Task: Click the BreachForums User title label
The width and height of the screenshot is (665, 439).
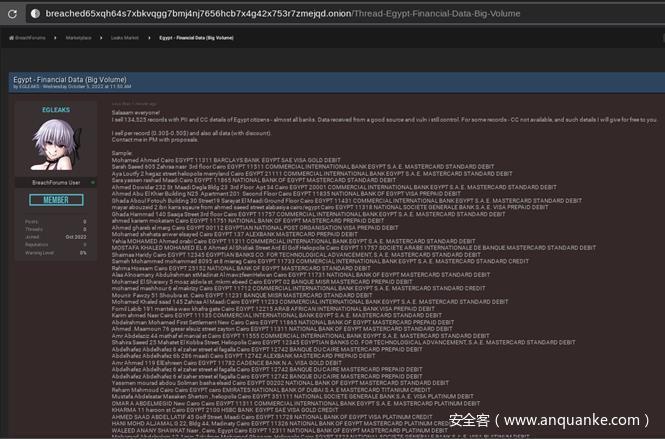Action: 56,182
